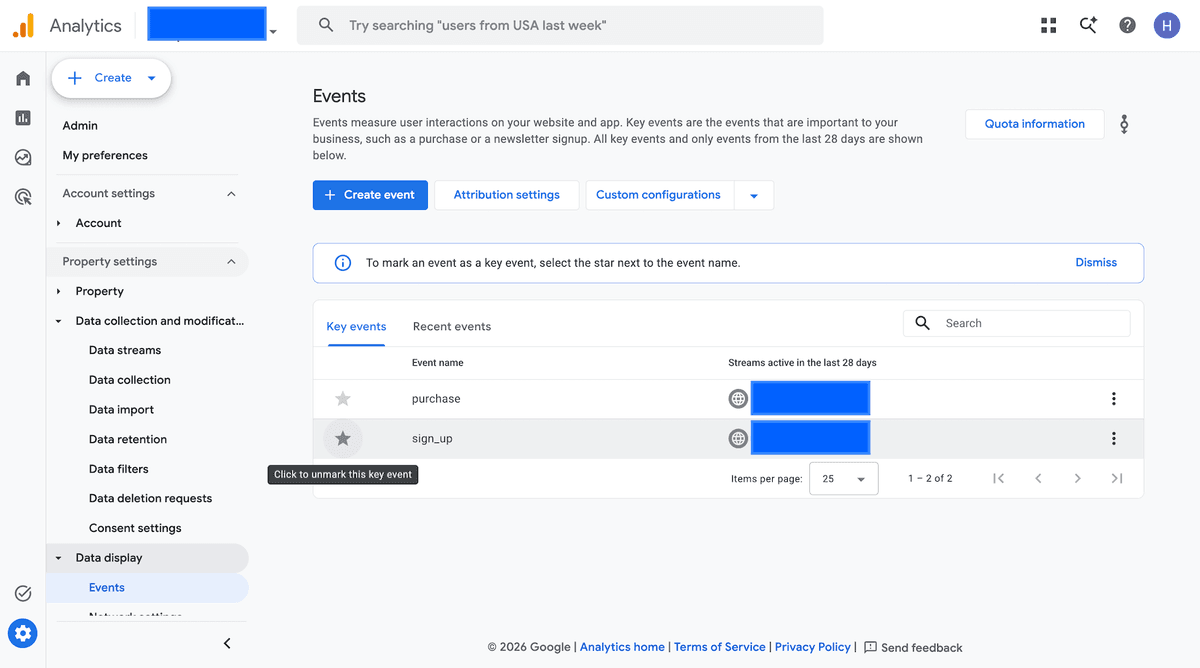Image resolution: width=1200 pixels, height=668 pixels.
Task: Unmark purchase as a key event star
Action: pyautogui.click(x=343, y=399)
